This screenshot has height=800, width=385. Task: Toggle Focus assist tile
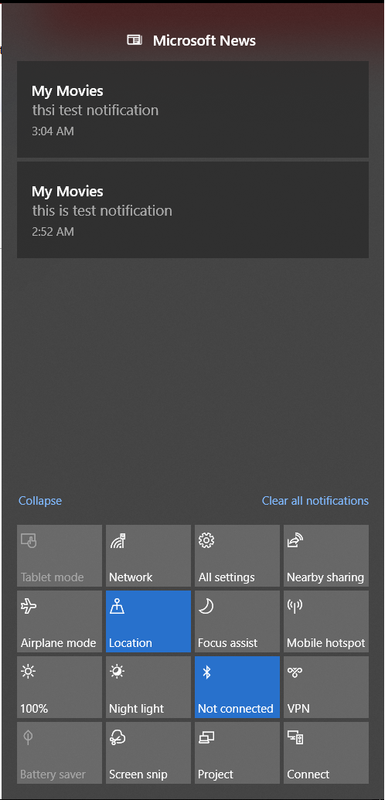pyautogui.click(x=237, y=621)
